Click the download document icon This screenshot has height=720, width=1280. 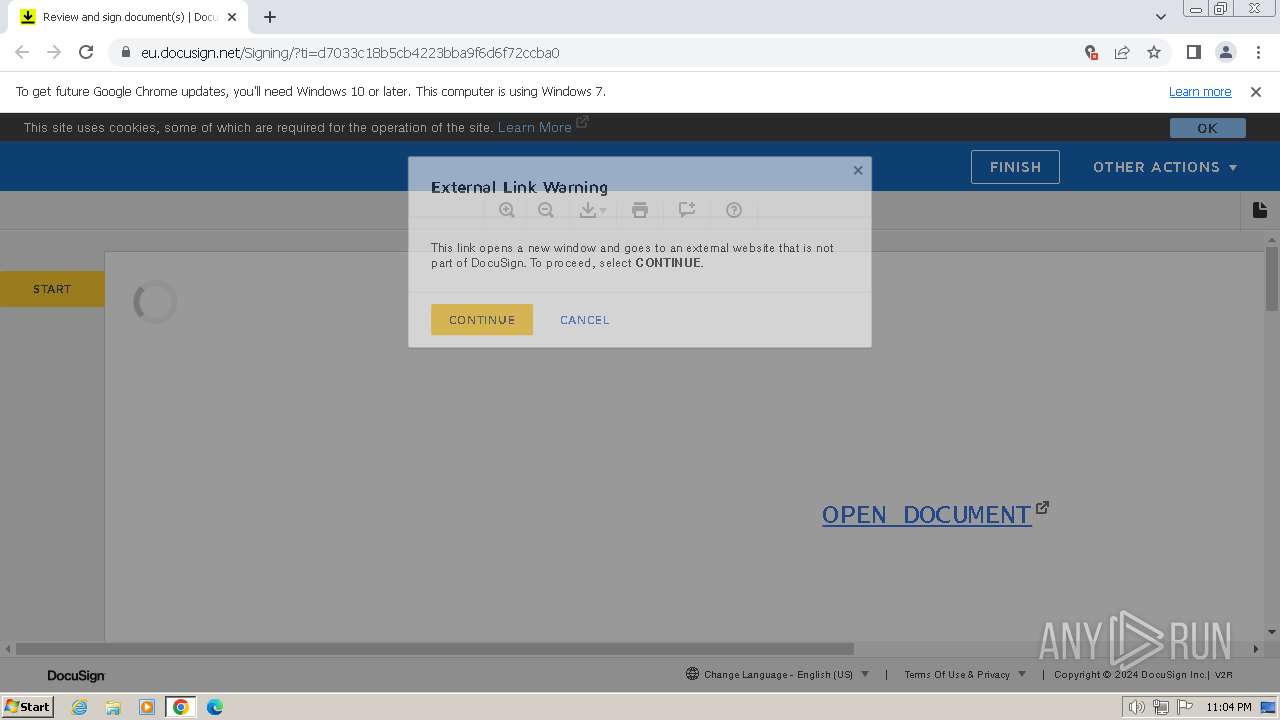pos(593,210)
